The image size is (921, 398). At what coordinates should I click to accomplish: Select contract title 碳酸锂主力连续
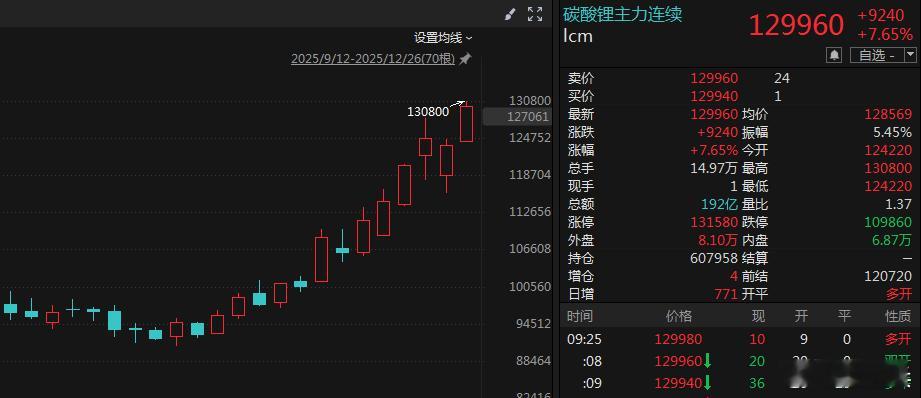tap(623, 14)
